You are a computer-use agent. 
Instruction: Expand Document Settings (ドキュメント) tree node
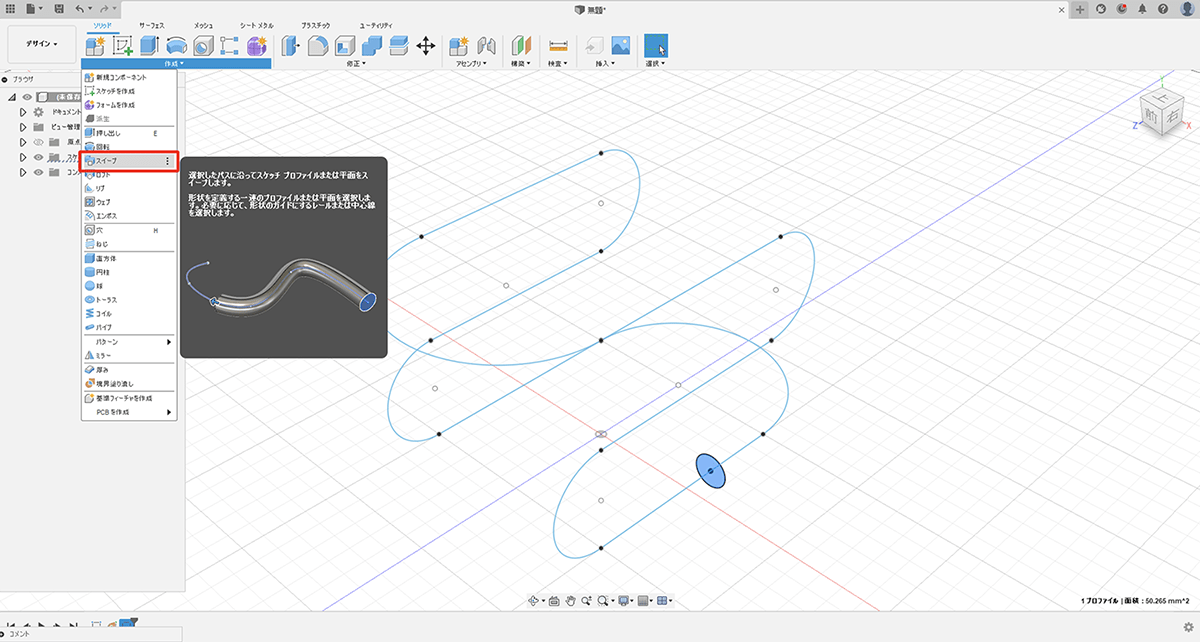tap(23, 112)
